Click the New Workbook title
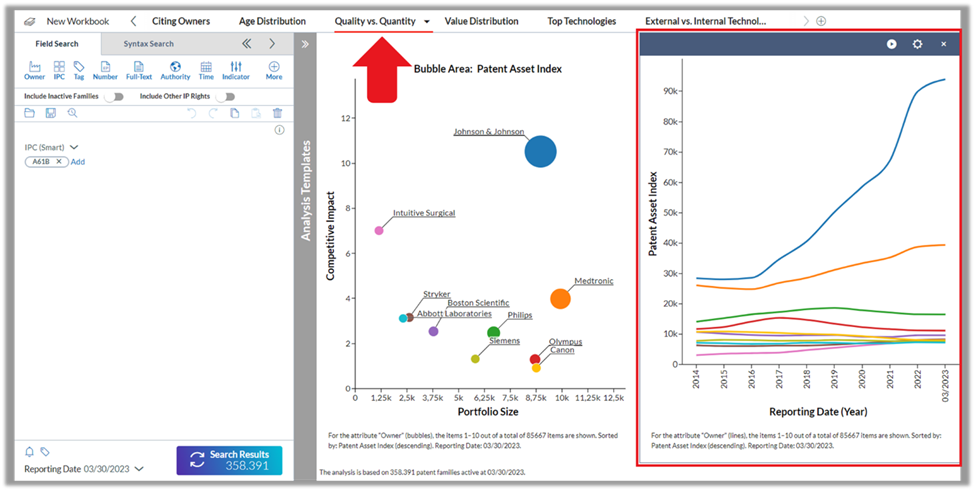 (78, 21)
